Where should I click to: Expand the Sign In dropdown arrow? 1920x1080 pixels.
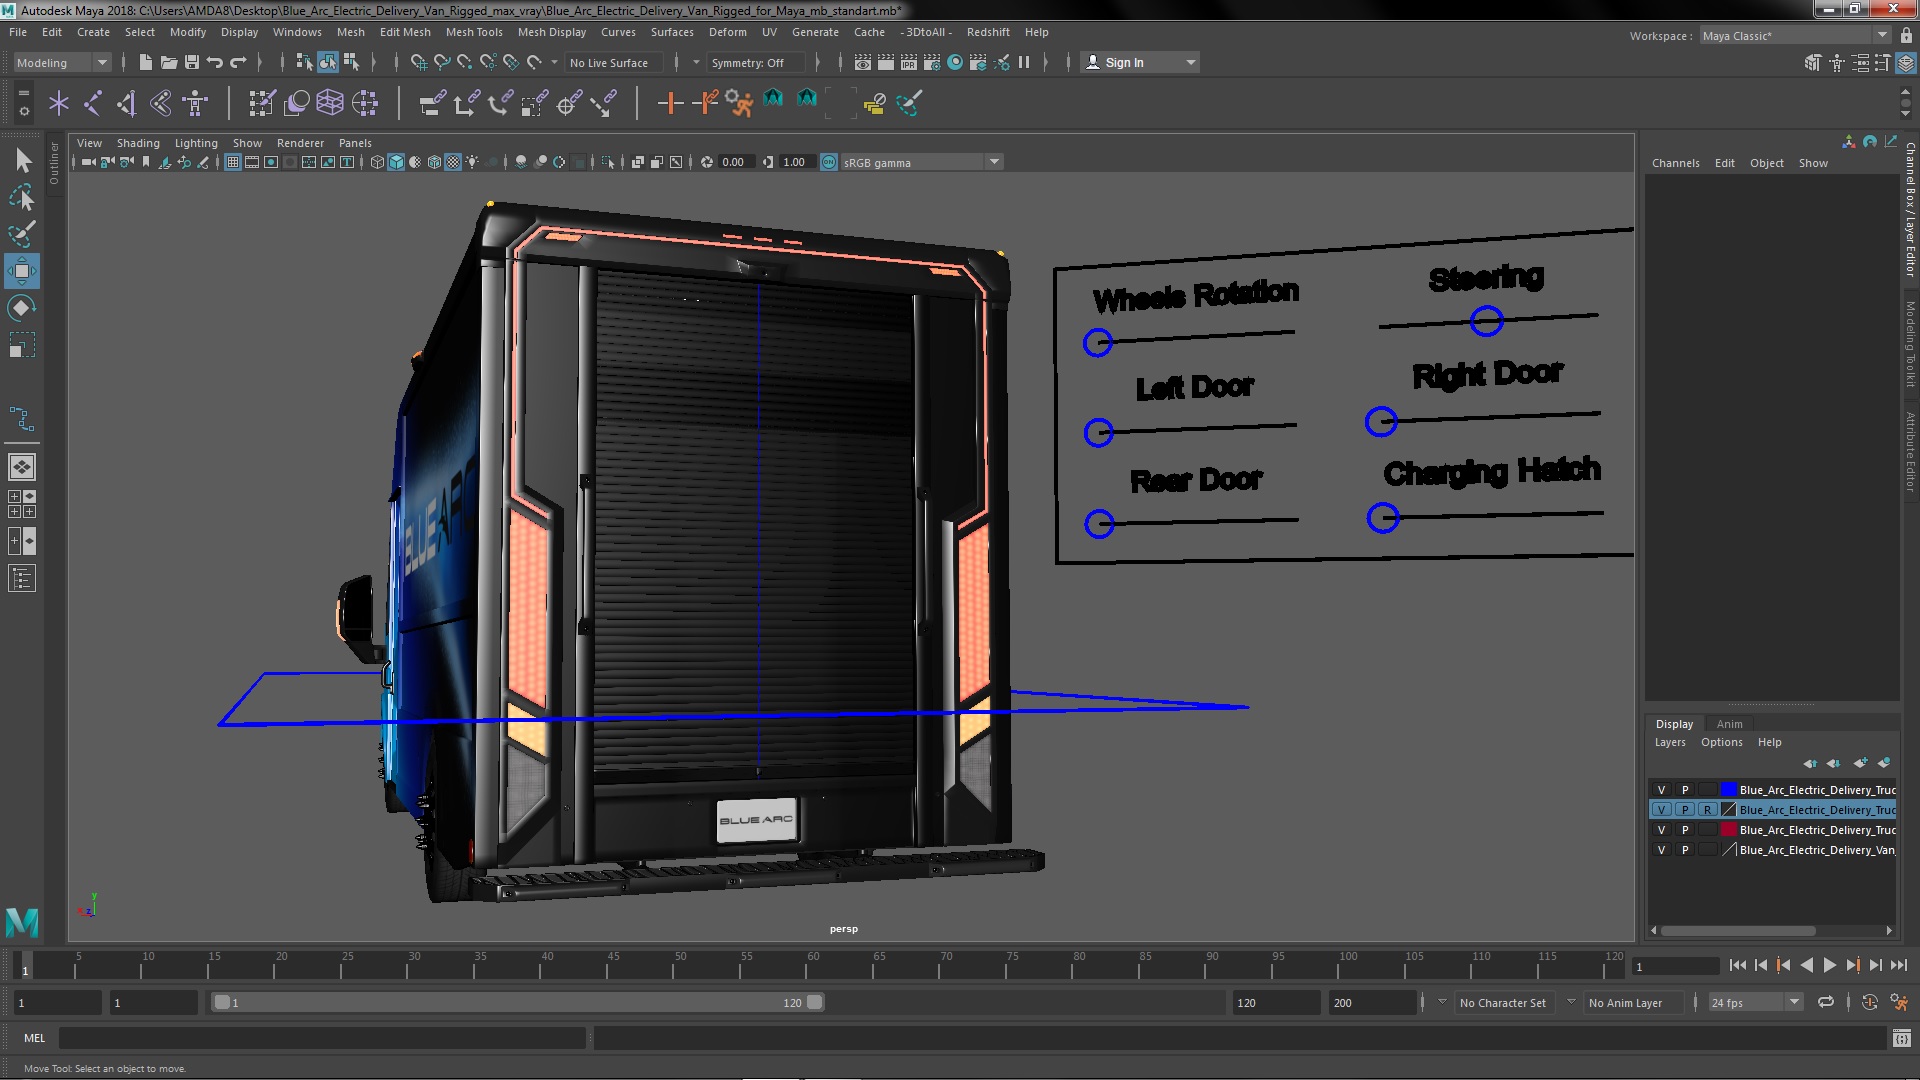click(1190, 62)
